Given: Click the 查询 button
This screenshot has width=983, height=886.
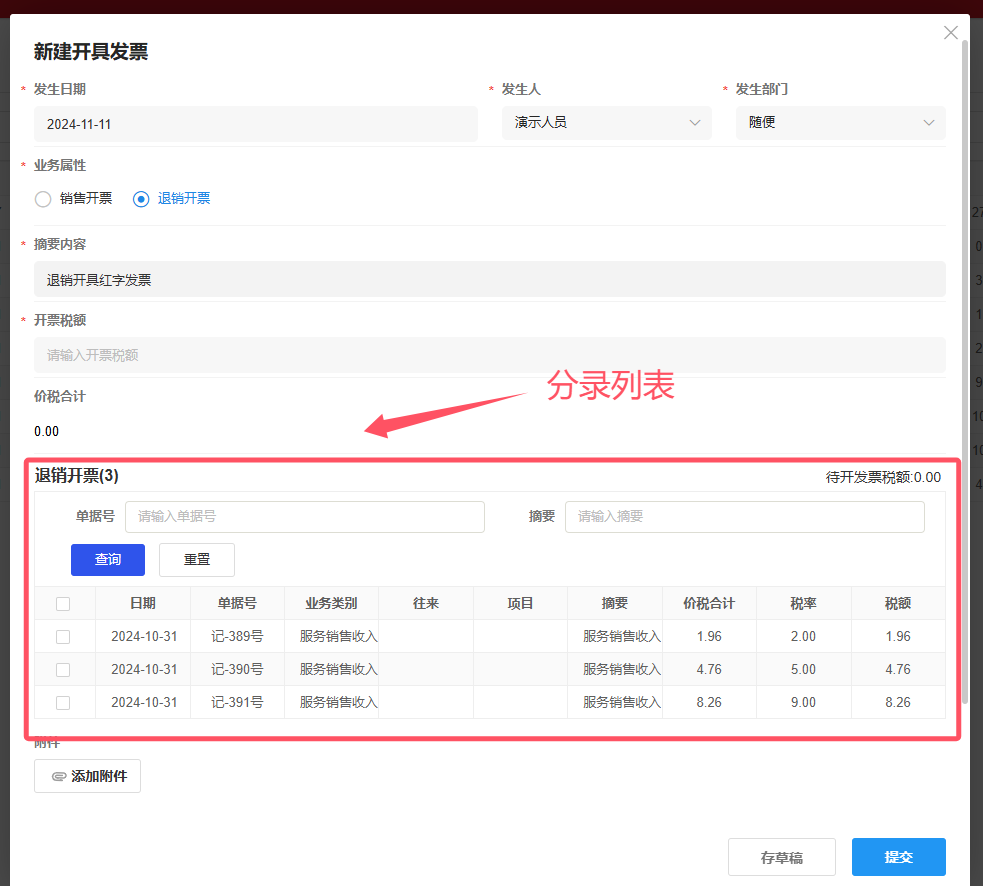Looking at the screenshot, I should click(108, 560).
